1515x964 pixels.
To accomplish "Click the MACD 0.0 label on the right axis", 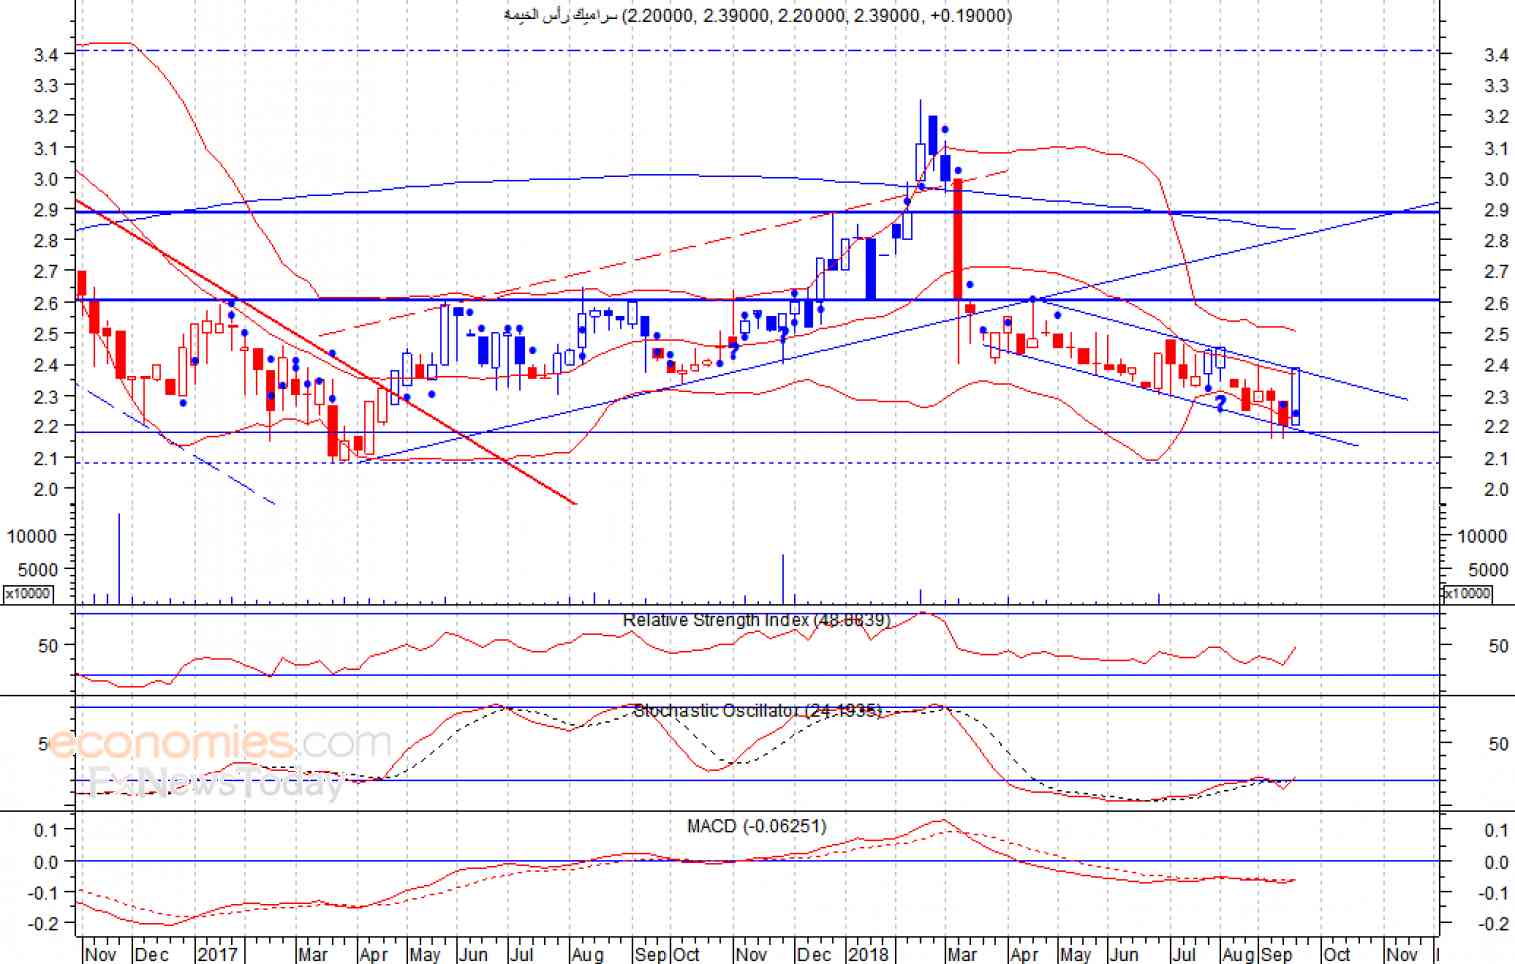I will [1497, 862].
